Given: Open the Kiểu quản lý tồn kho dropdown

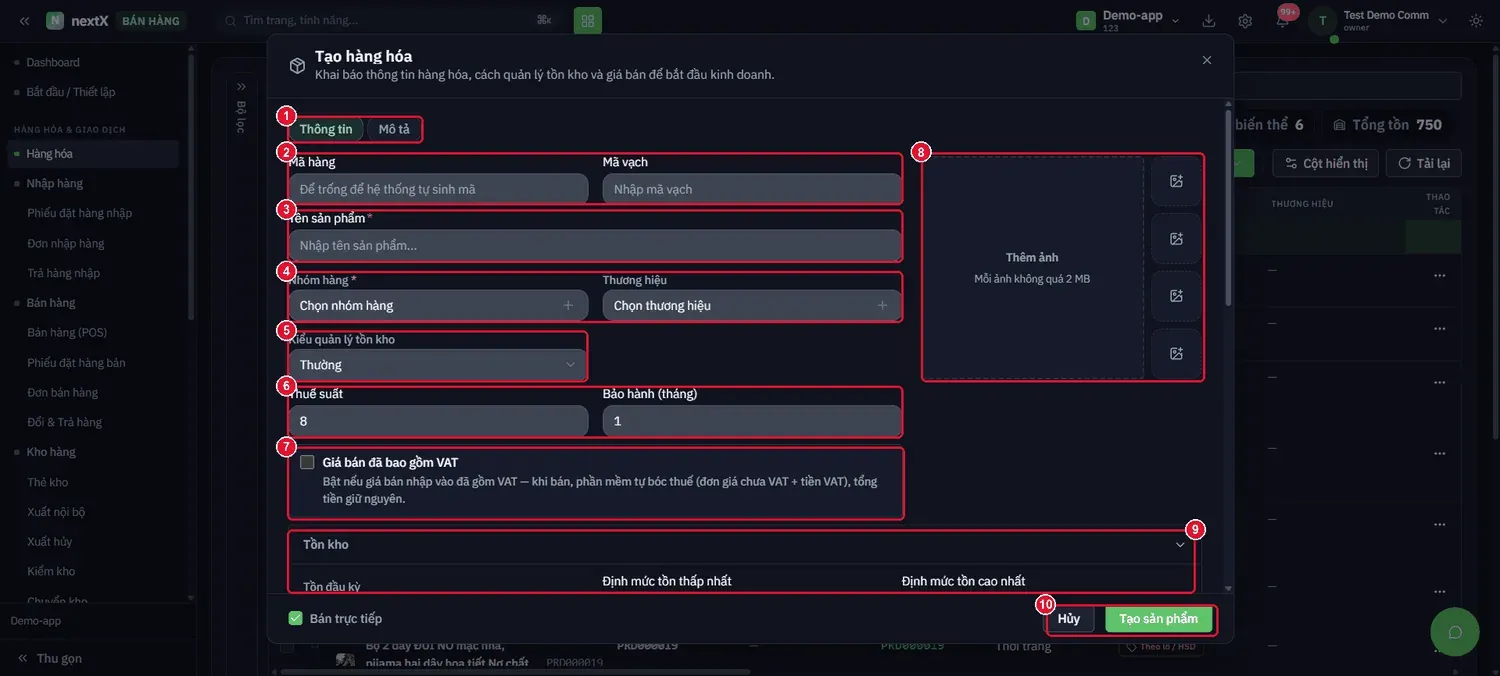Looking at the screenshot, I should (x=438, y=365).
